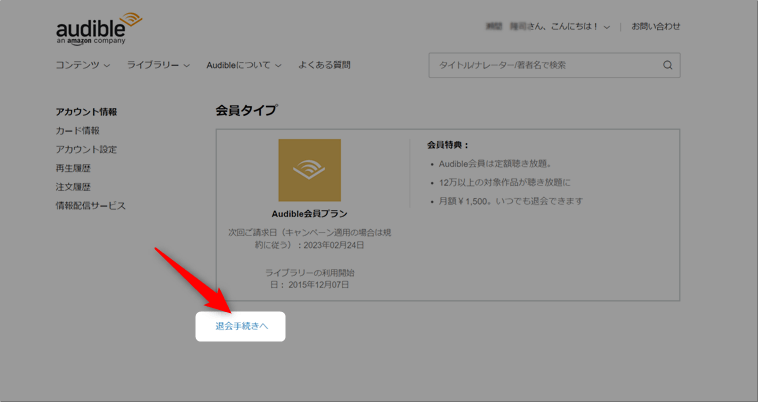Click the 会員特典 benefits heading
The width and height of the screenshot is (758, 402).
(x=447, y=145)
